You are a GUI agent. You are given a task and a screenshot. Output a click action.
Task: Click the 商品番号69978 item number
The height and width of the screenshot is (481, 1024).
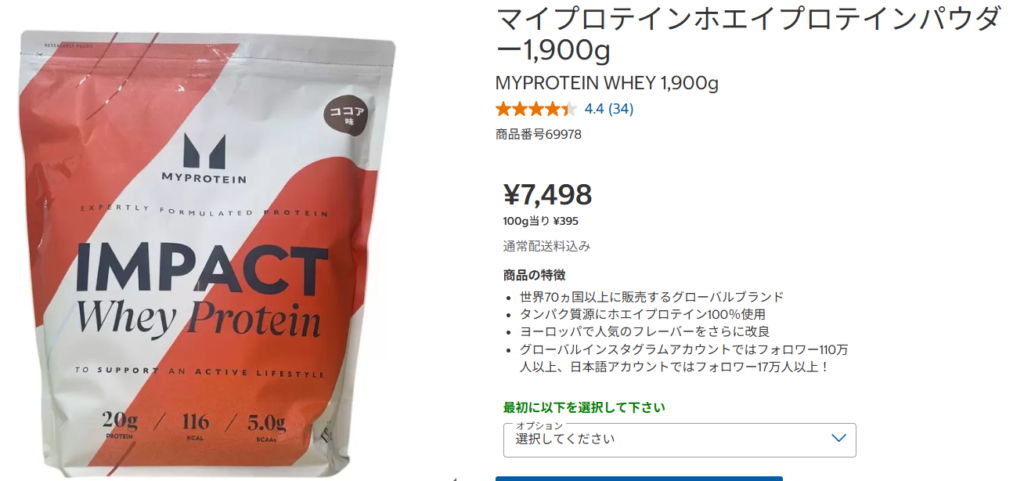coord(538,135)
